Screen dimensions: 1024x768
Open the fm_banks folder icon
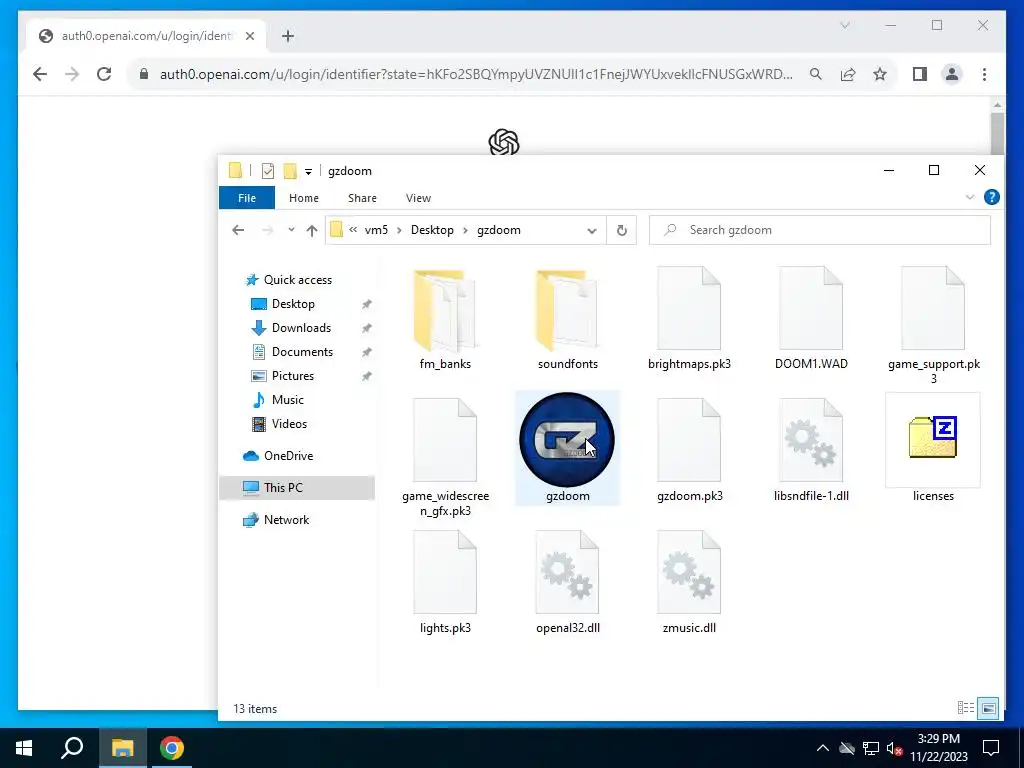tap(445, 311)
